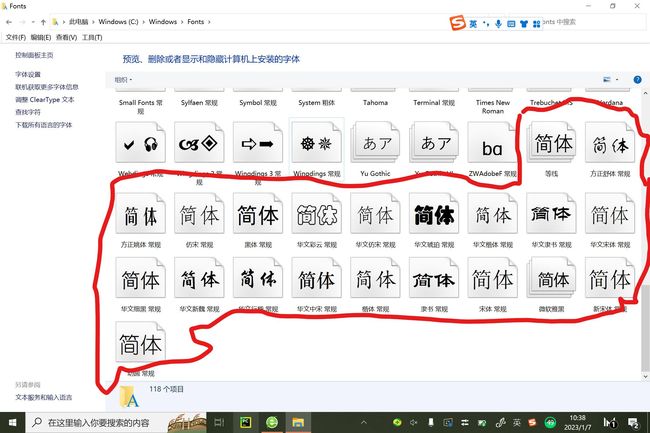Select the 幼圆 font thumbnail

(141, 342)
